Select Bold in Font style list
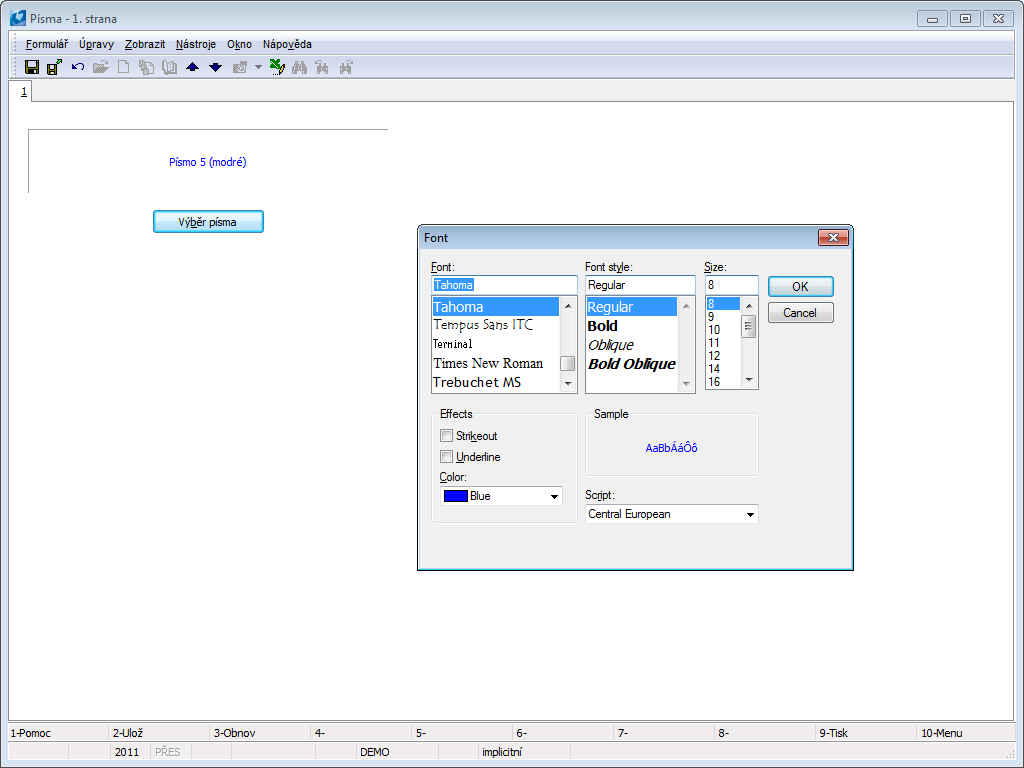The image size is (1024, 768). coord(603,326)
